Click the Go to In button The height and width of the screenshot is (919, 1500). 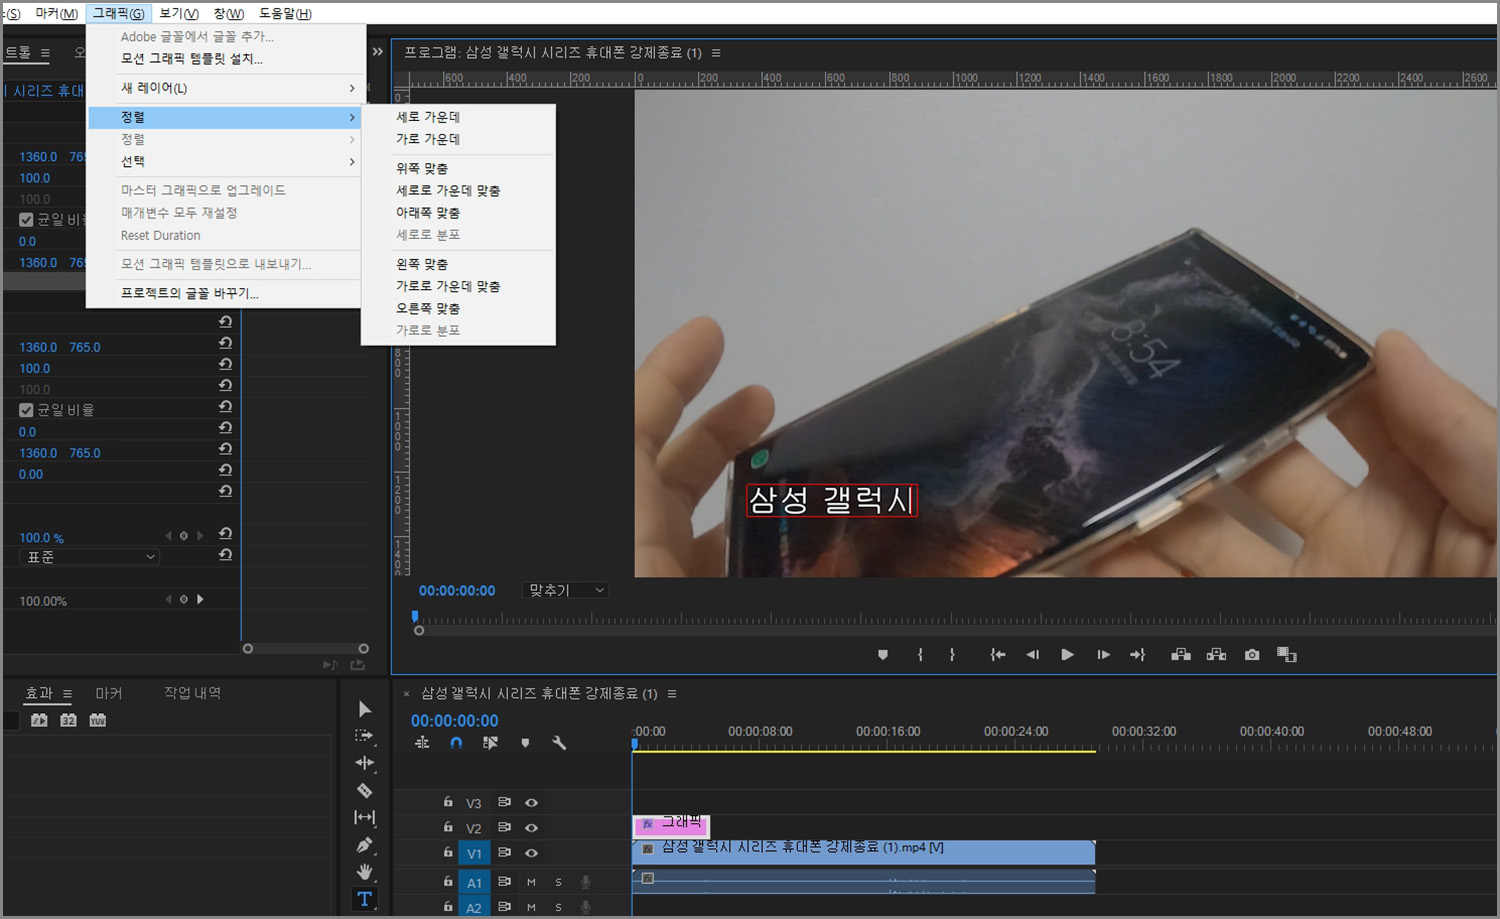click(997, 655)
